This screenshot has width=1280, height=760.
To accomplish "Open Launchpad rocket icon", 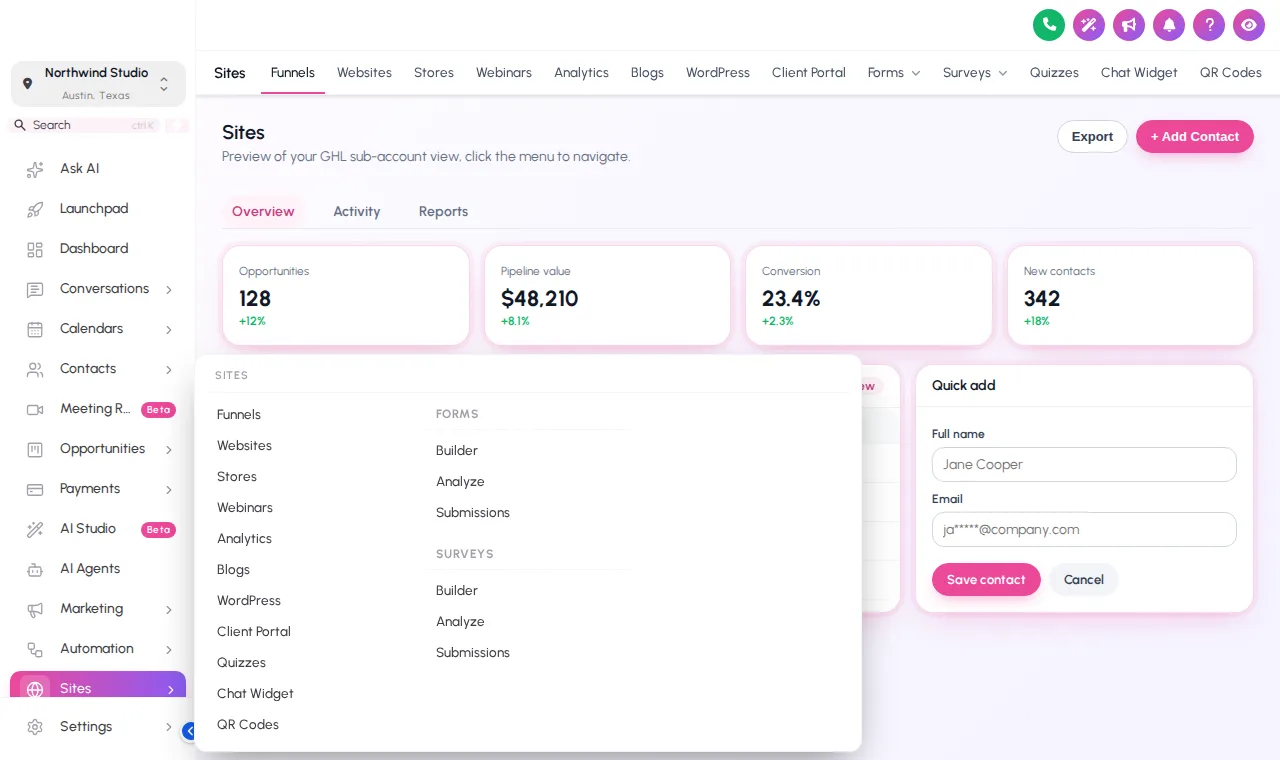I will [x=35, y=209].
